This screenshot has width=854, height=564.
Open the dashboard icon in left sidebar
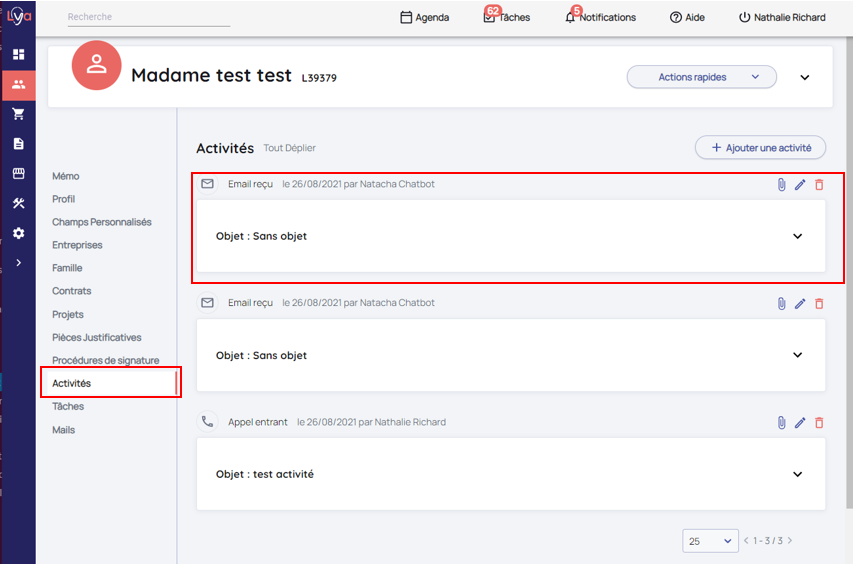[18, 54]
